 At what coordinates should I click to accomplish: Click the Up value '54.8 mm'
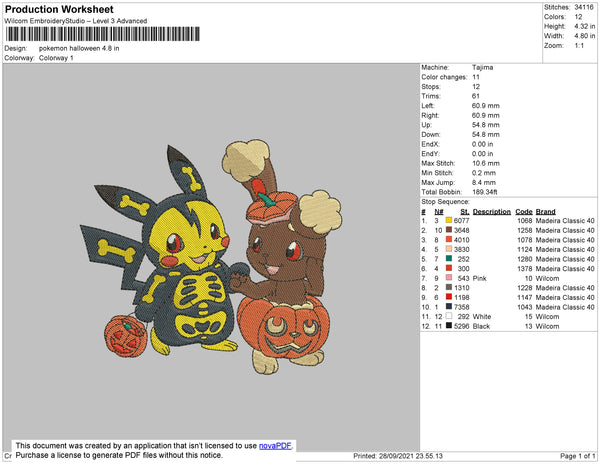pos(486,125)
